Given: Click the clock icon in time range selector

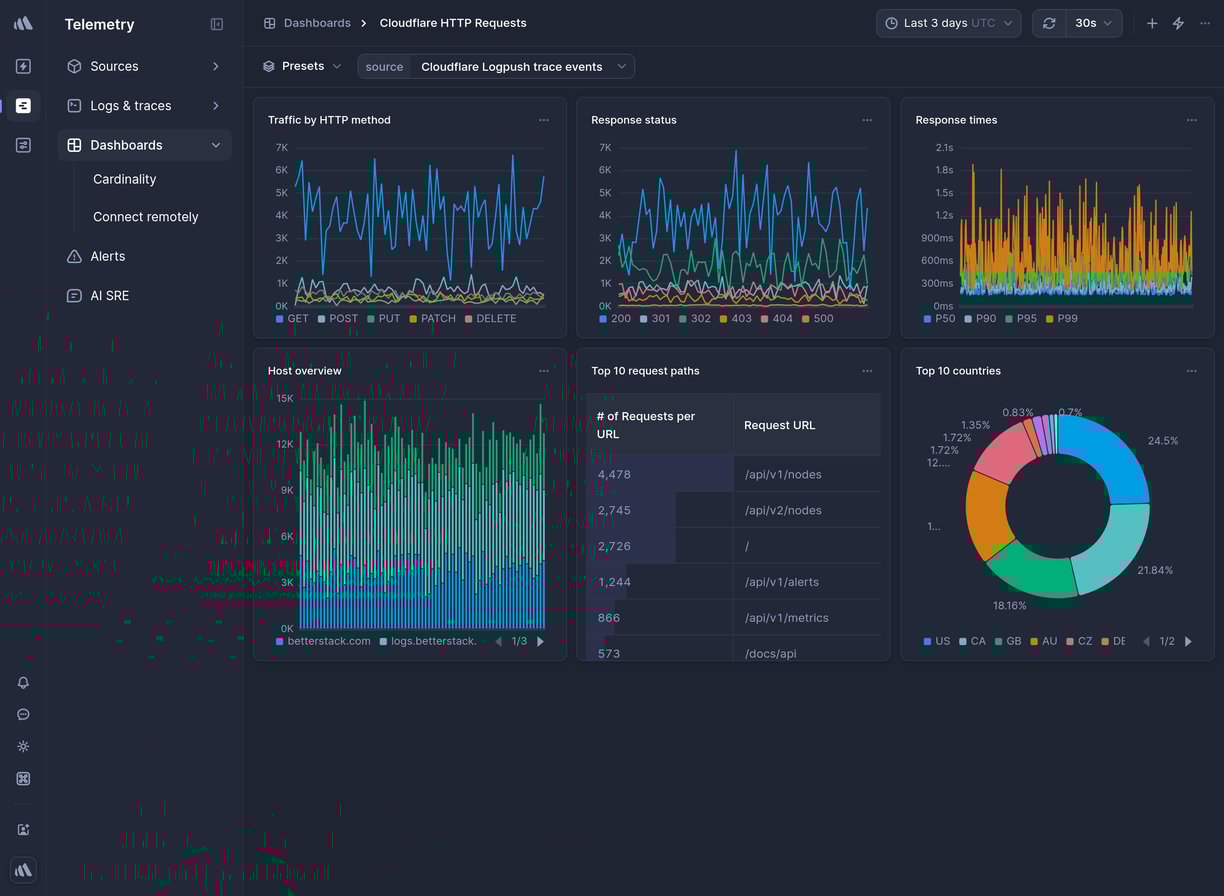Looking at the screenshot, I should click(x=891, y=23).
